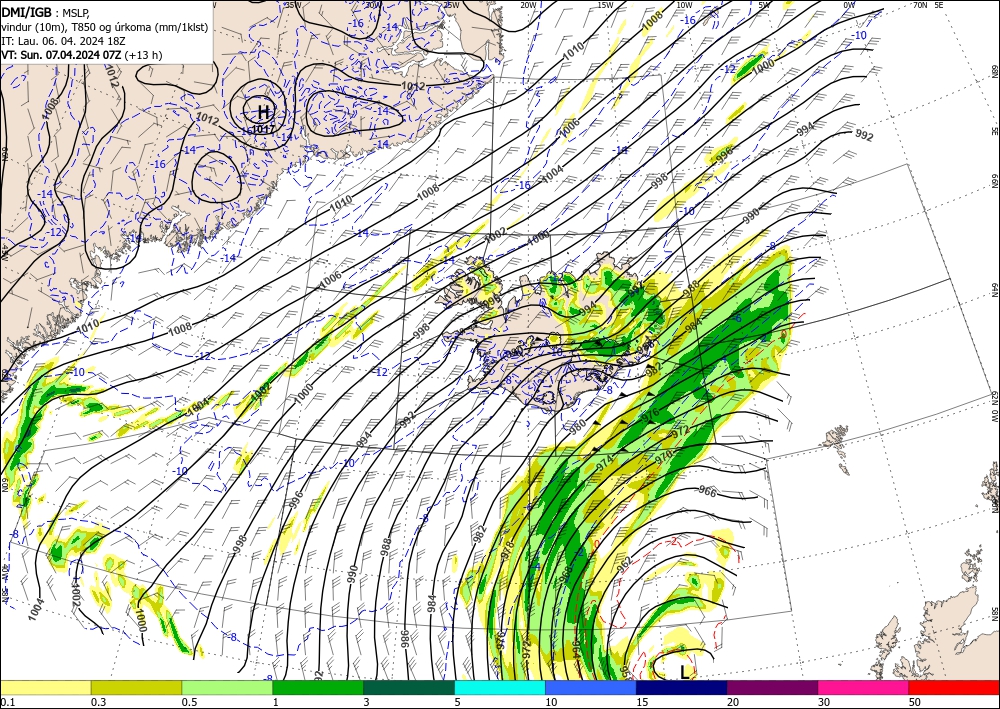Select the red 50+ legend swatch
Viewport: 1000px width, 709px height.
pos(954,687)
